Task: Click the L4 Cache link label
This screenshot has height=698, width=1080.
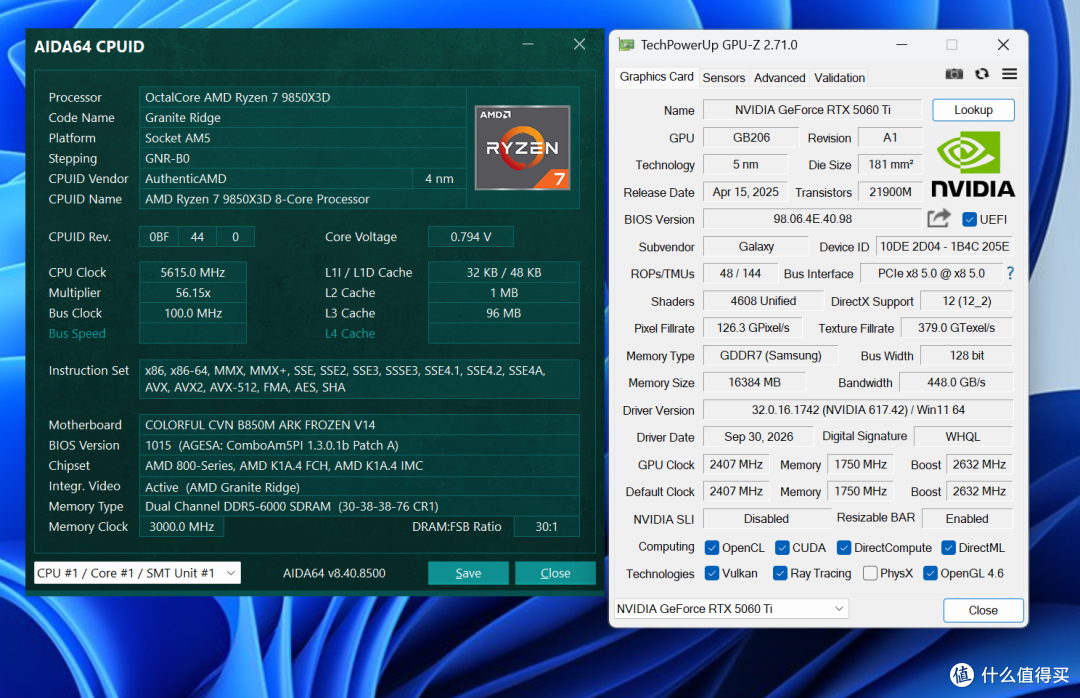Action: (x=350, y=333)
